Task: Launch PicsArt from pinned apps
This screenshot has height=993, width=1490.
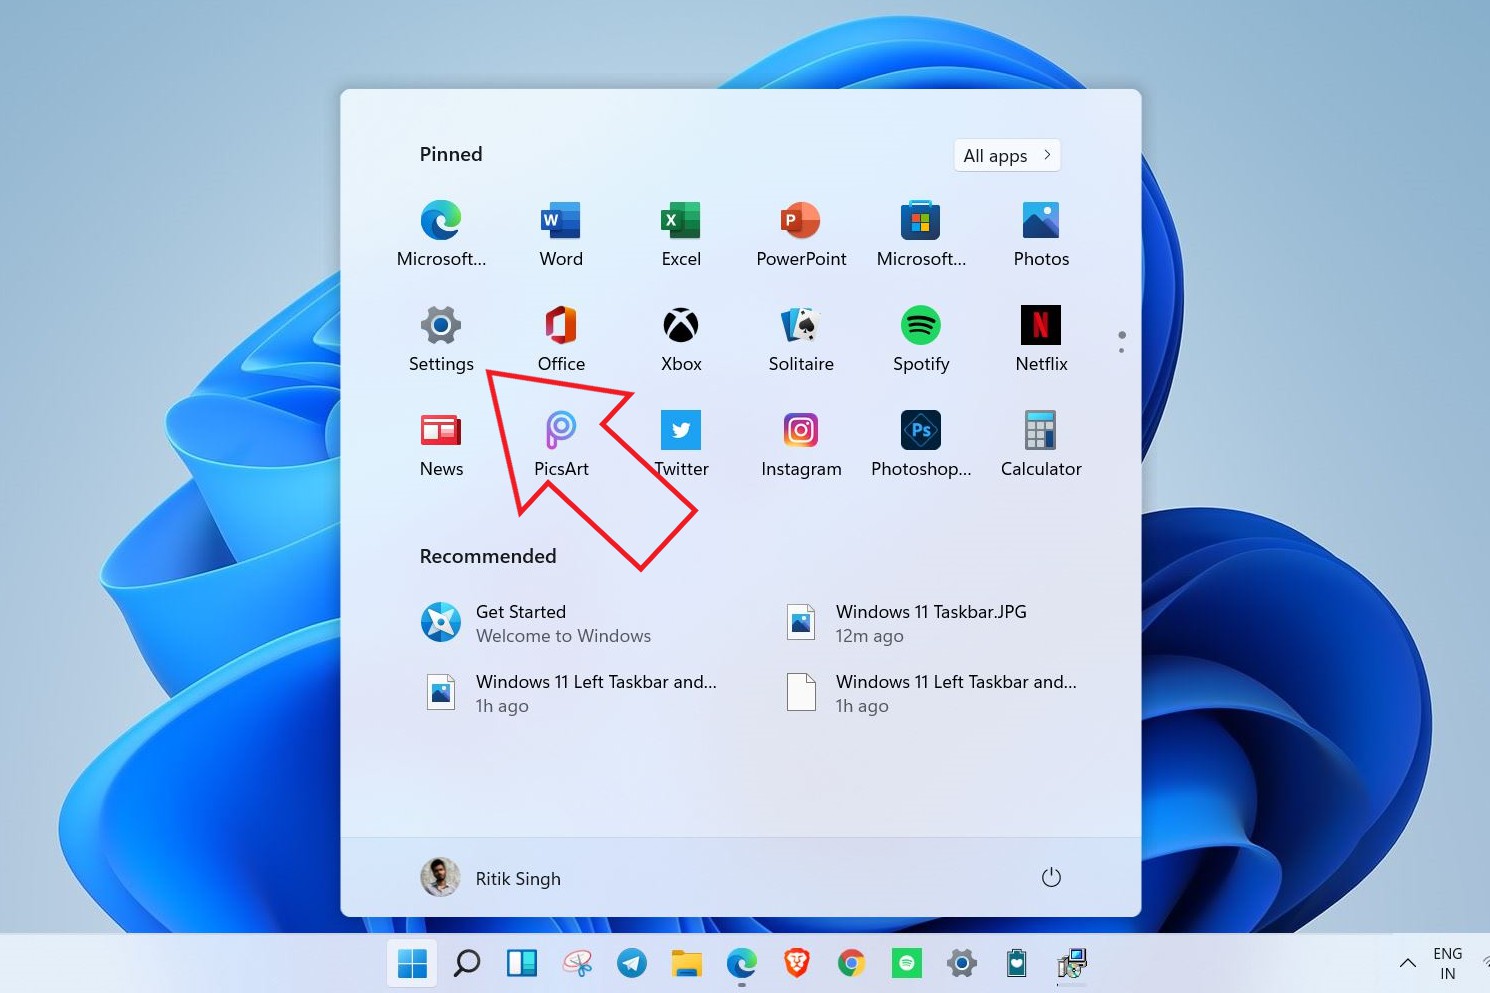Action: pos(561,444)
